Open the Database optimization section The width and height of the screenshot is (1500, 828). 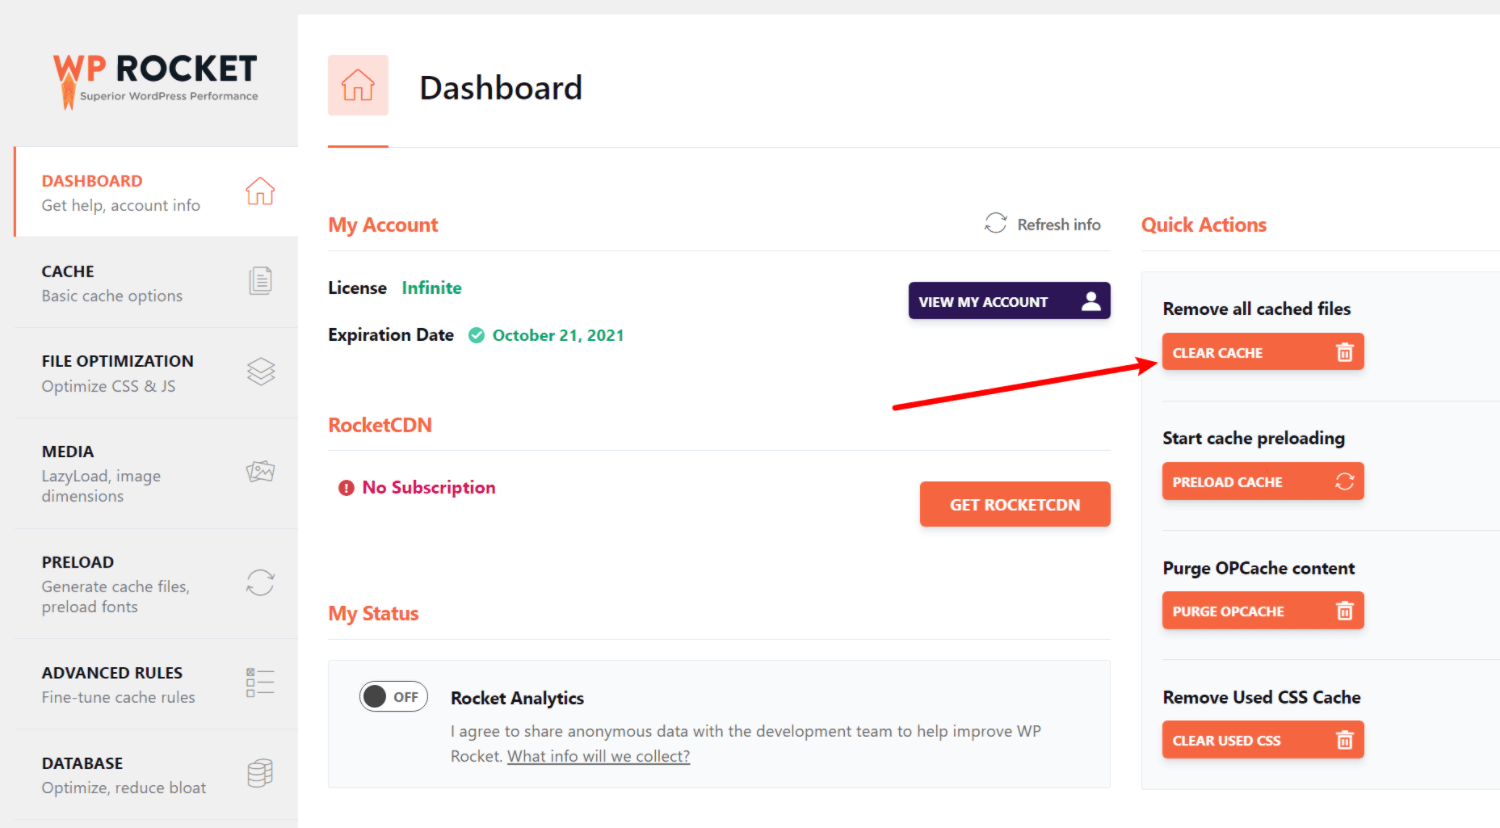click(157, 775)
